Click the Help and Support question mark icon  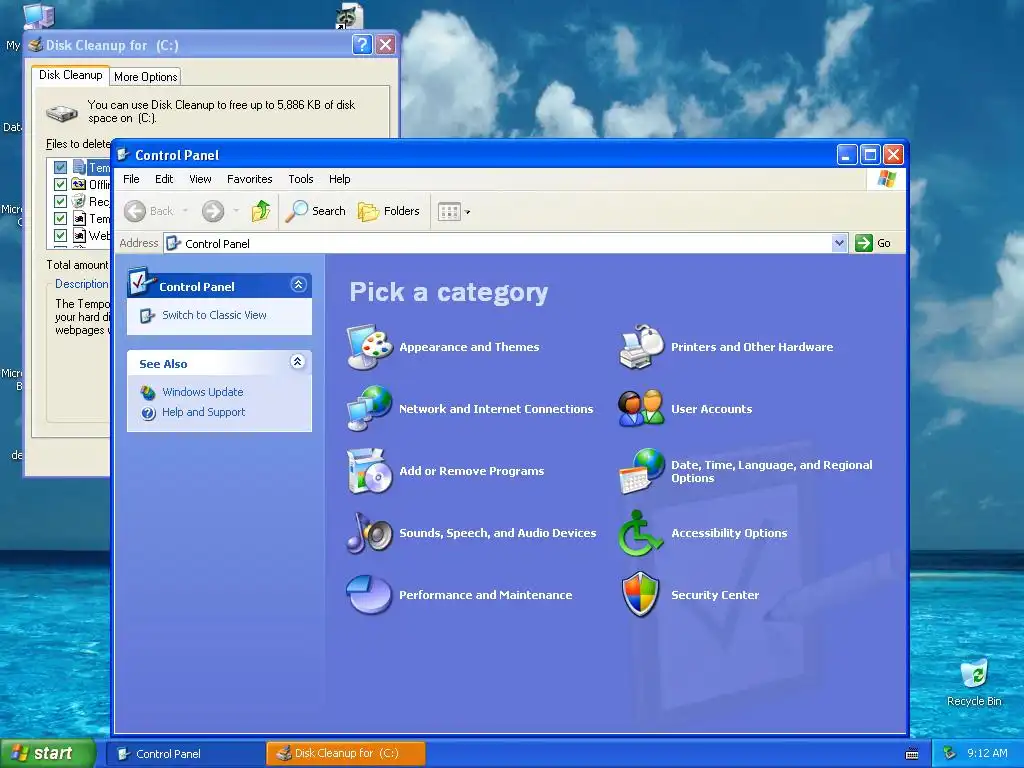point(148,413)
